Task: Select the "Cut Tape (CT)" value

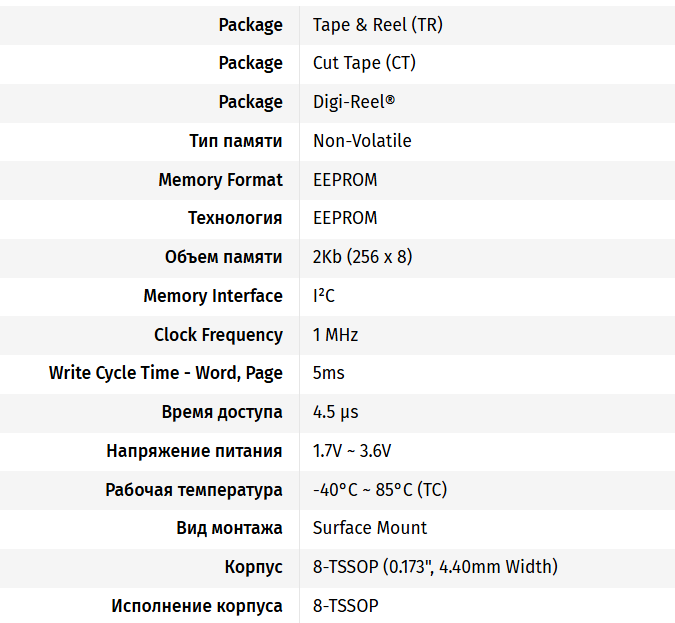Action: pos(364,63)
